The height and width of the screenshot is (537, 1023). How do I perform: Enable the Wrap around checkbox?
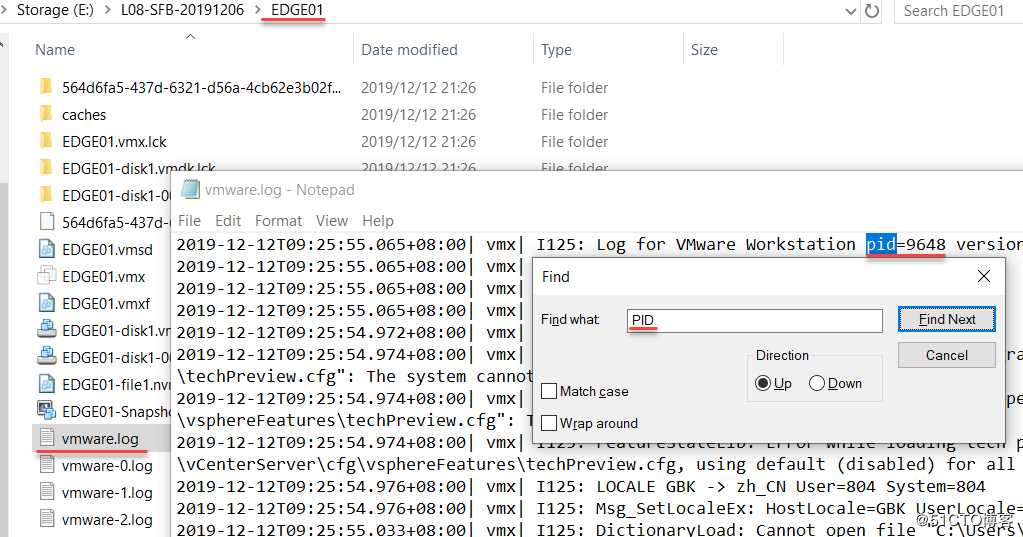point(549,423)
